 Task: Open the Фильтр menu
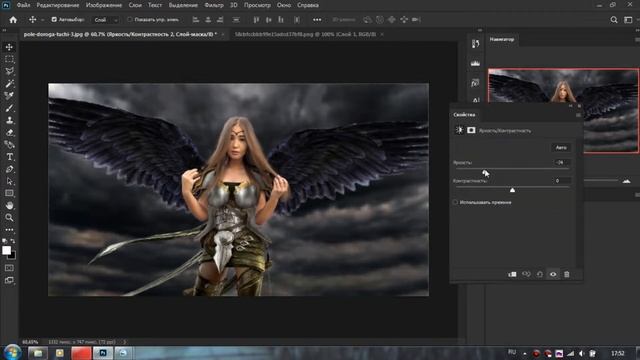pyautogui.click(x=213, y=5)
